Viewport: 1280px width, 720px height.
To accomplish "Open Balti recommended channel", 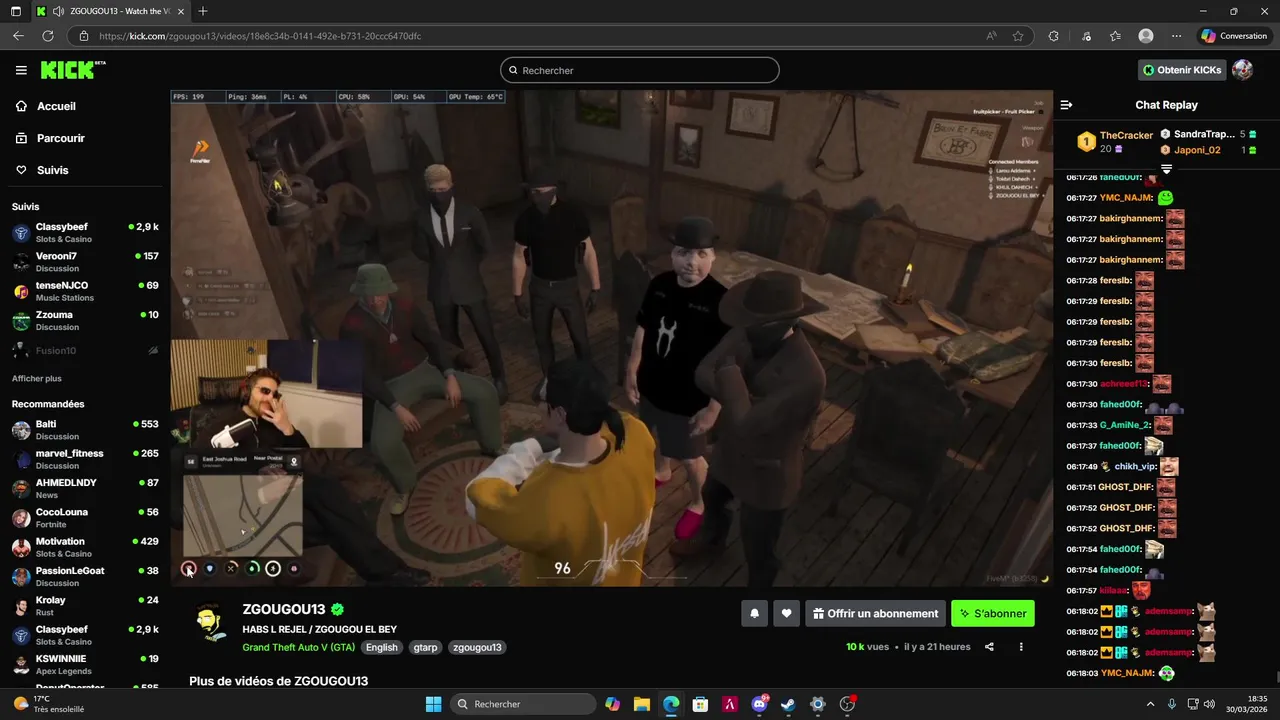I will point(85,430).
